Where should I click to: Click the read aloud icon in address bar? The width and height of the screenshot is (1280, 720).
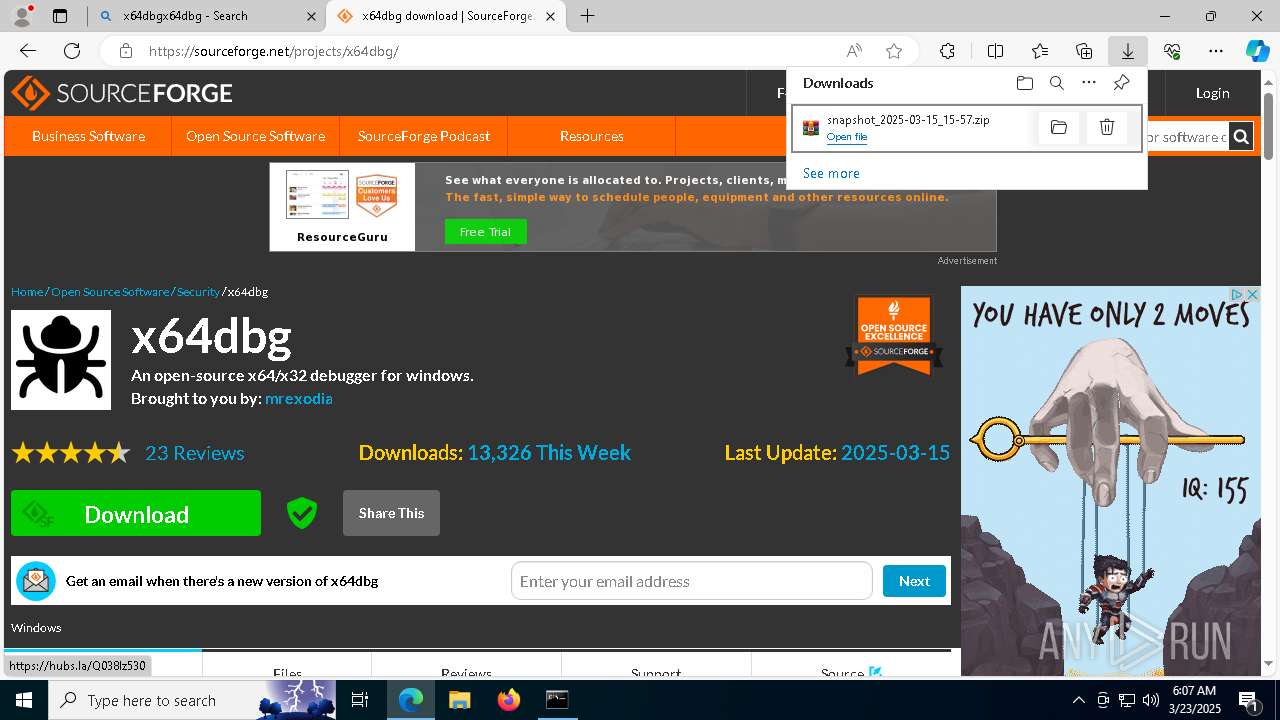(x=854, y=51)
